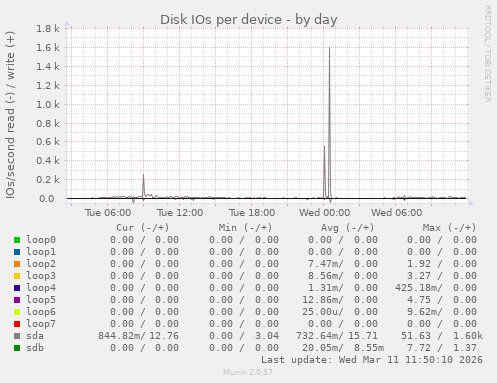Click the '1.0 k' y-axis label
Image resolution: width=497 pixels, height=383 pixels.
pos(48,105)
